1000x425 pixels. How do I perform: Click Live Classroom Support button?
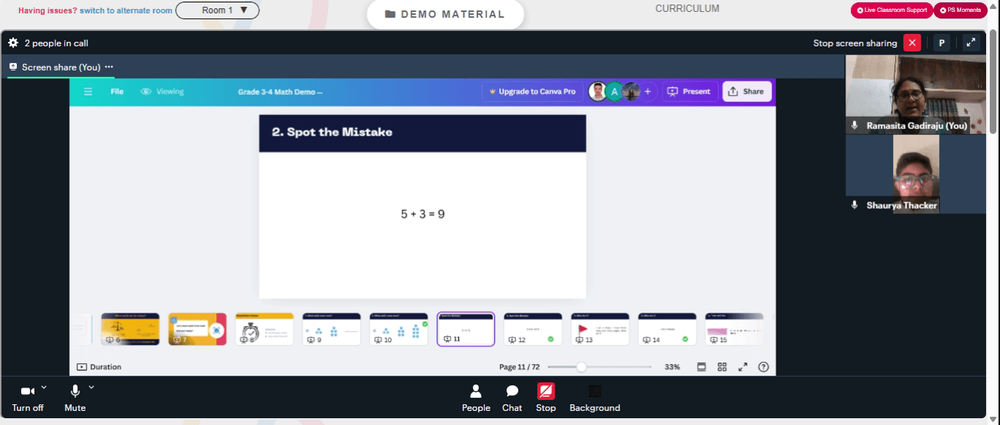pyautogui.click(x=892, y=10)
